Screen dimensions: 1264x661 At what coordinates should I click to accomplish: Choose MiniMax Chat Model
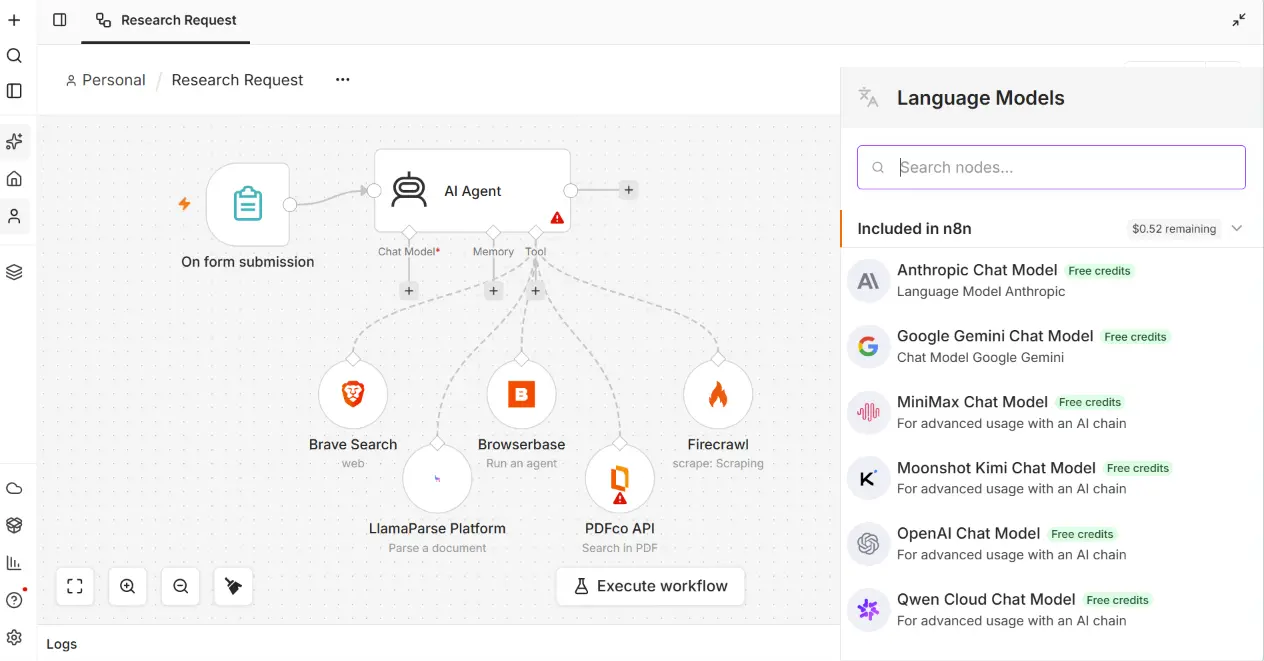point(1052,412)
